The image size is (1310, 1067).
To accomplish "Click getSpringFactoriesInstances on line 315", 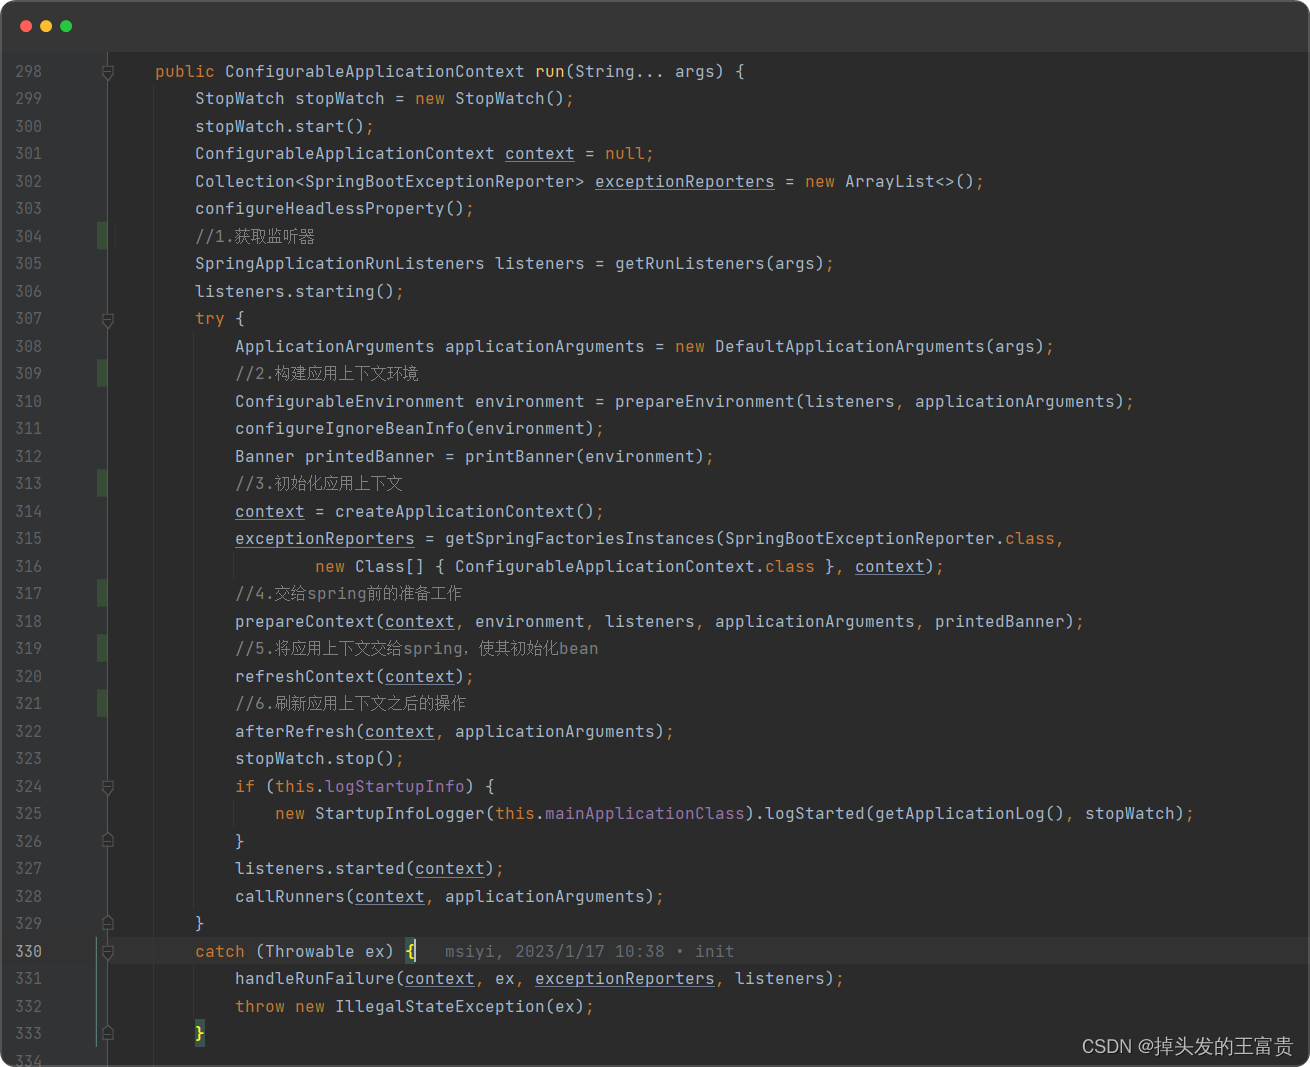I will (580, 539).
